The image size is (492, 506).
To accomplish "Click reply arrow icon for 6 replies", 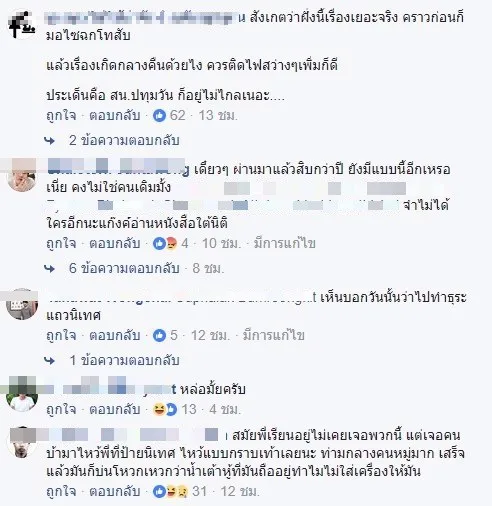I will coord(50,269).
